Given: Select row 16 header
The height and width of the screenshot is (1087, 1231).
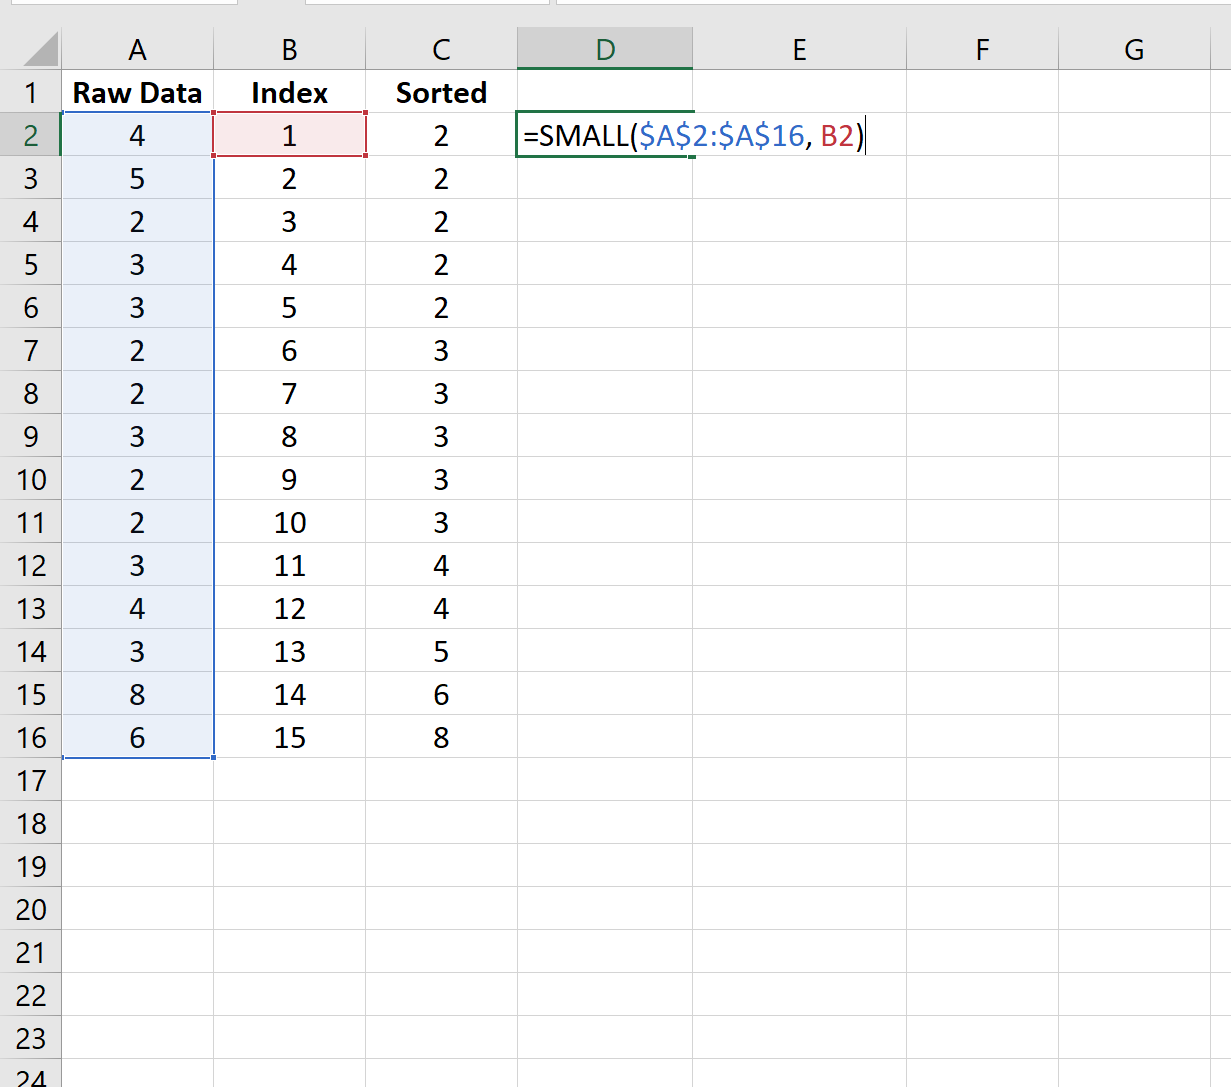Looking at the screenshot, I should pyautogui.click(x=31, y=737).
